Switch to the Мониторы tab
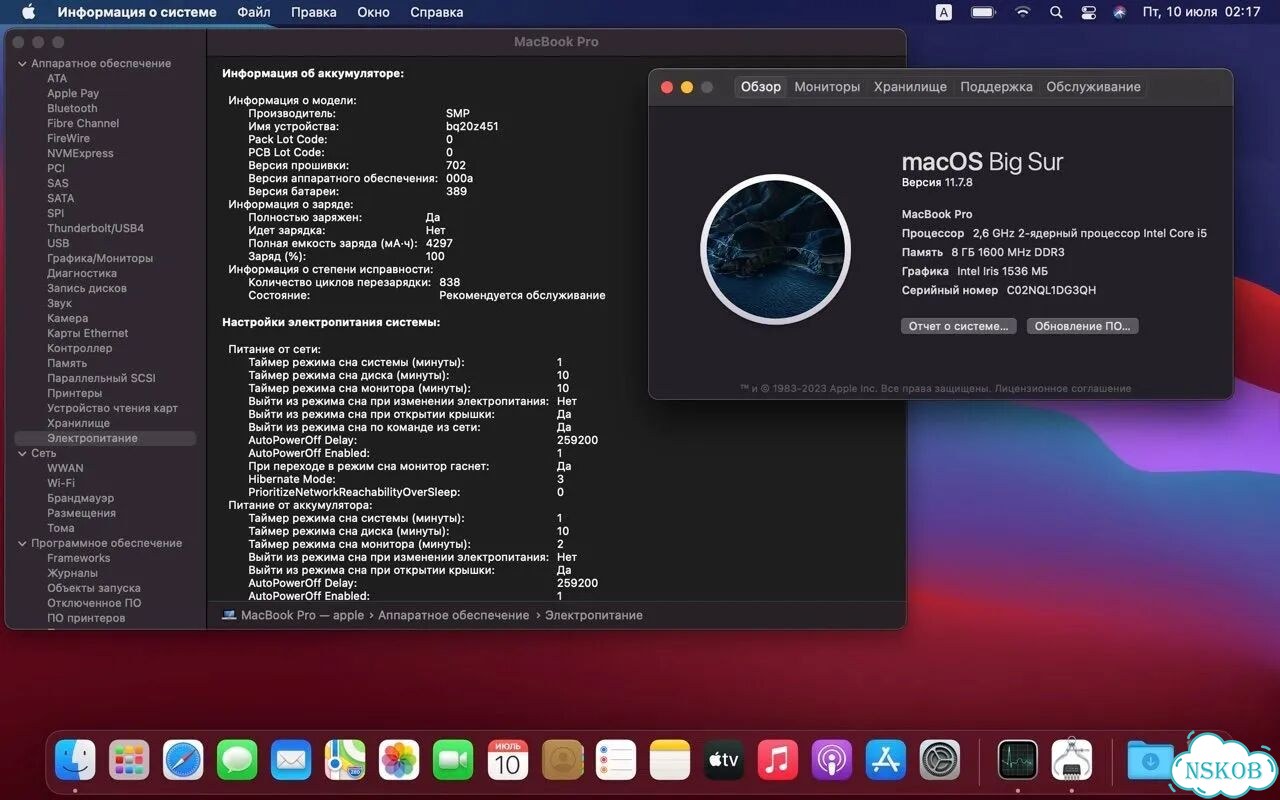1280x800 pixels. pyautogui.click(x=827, y=87)
